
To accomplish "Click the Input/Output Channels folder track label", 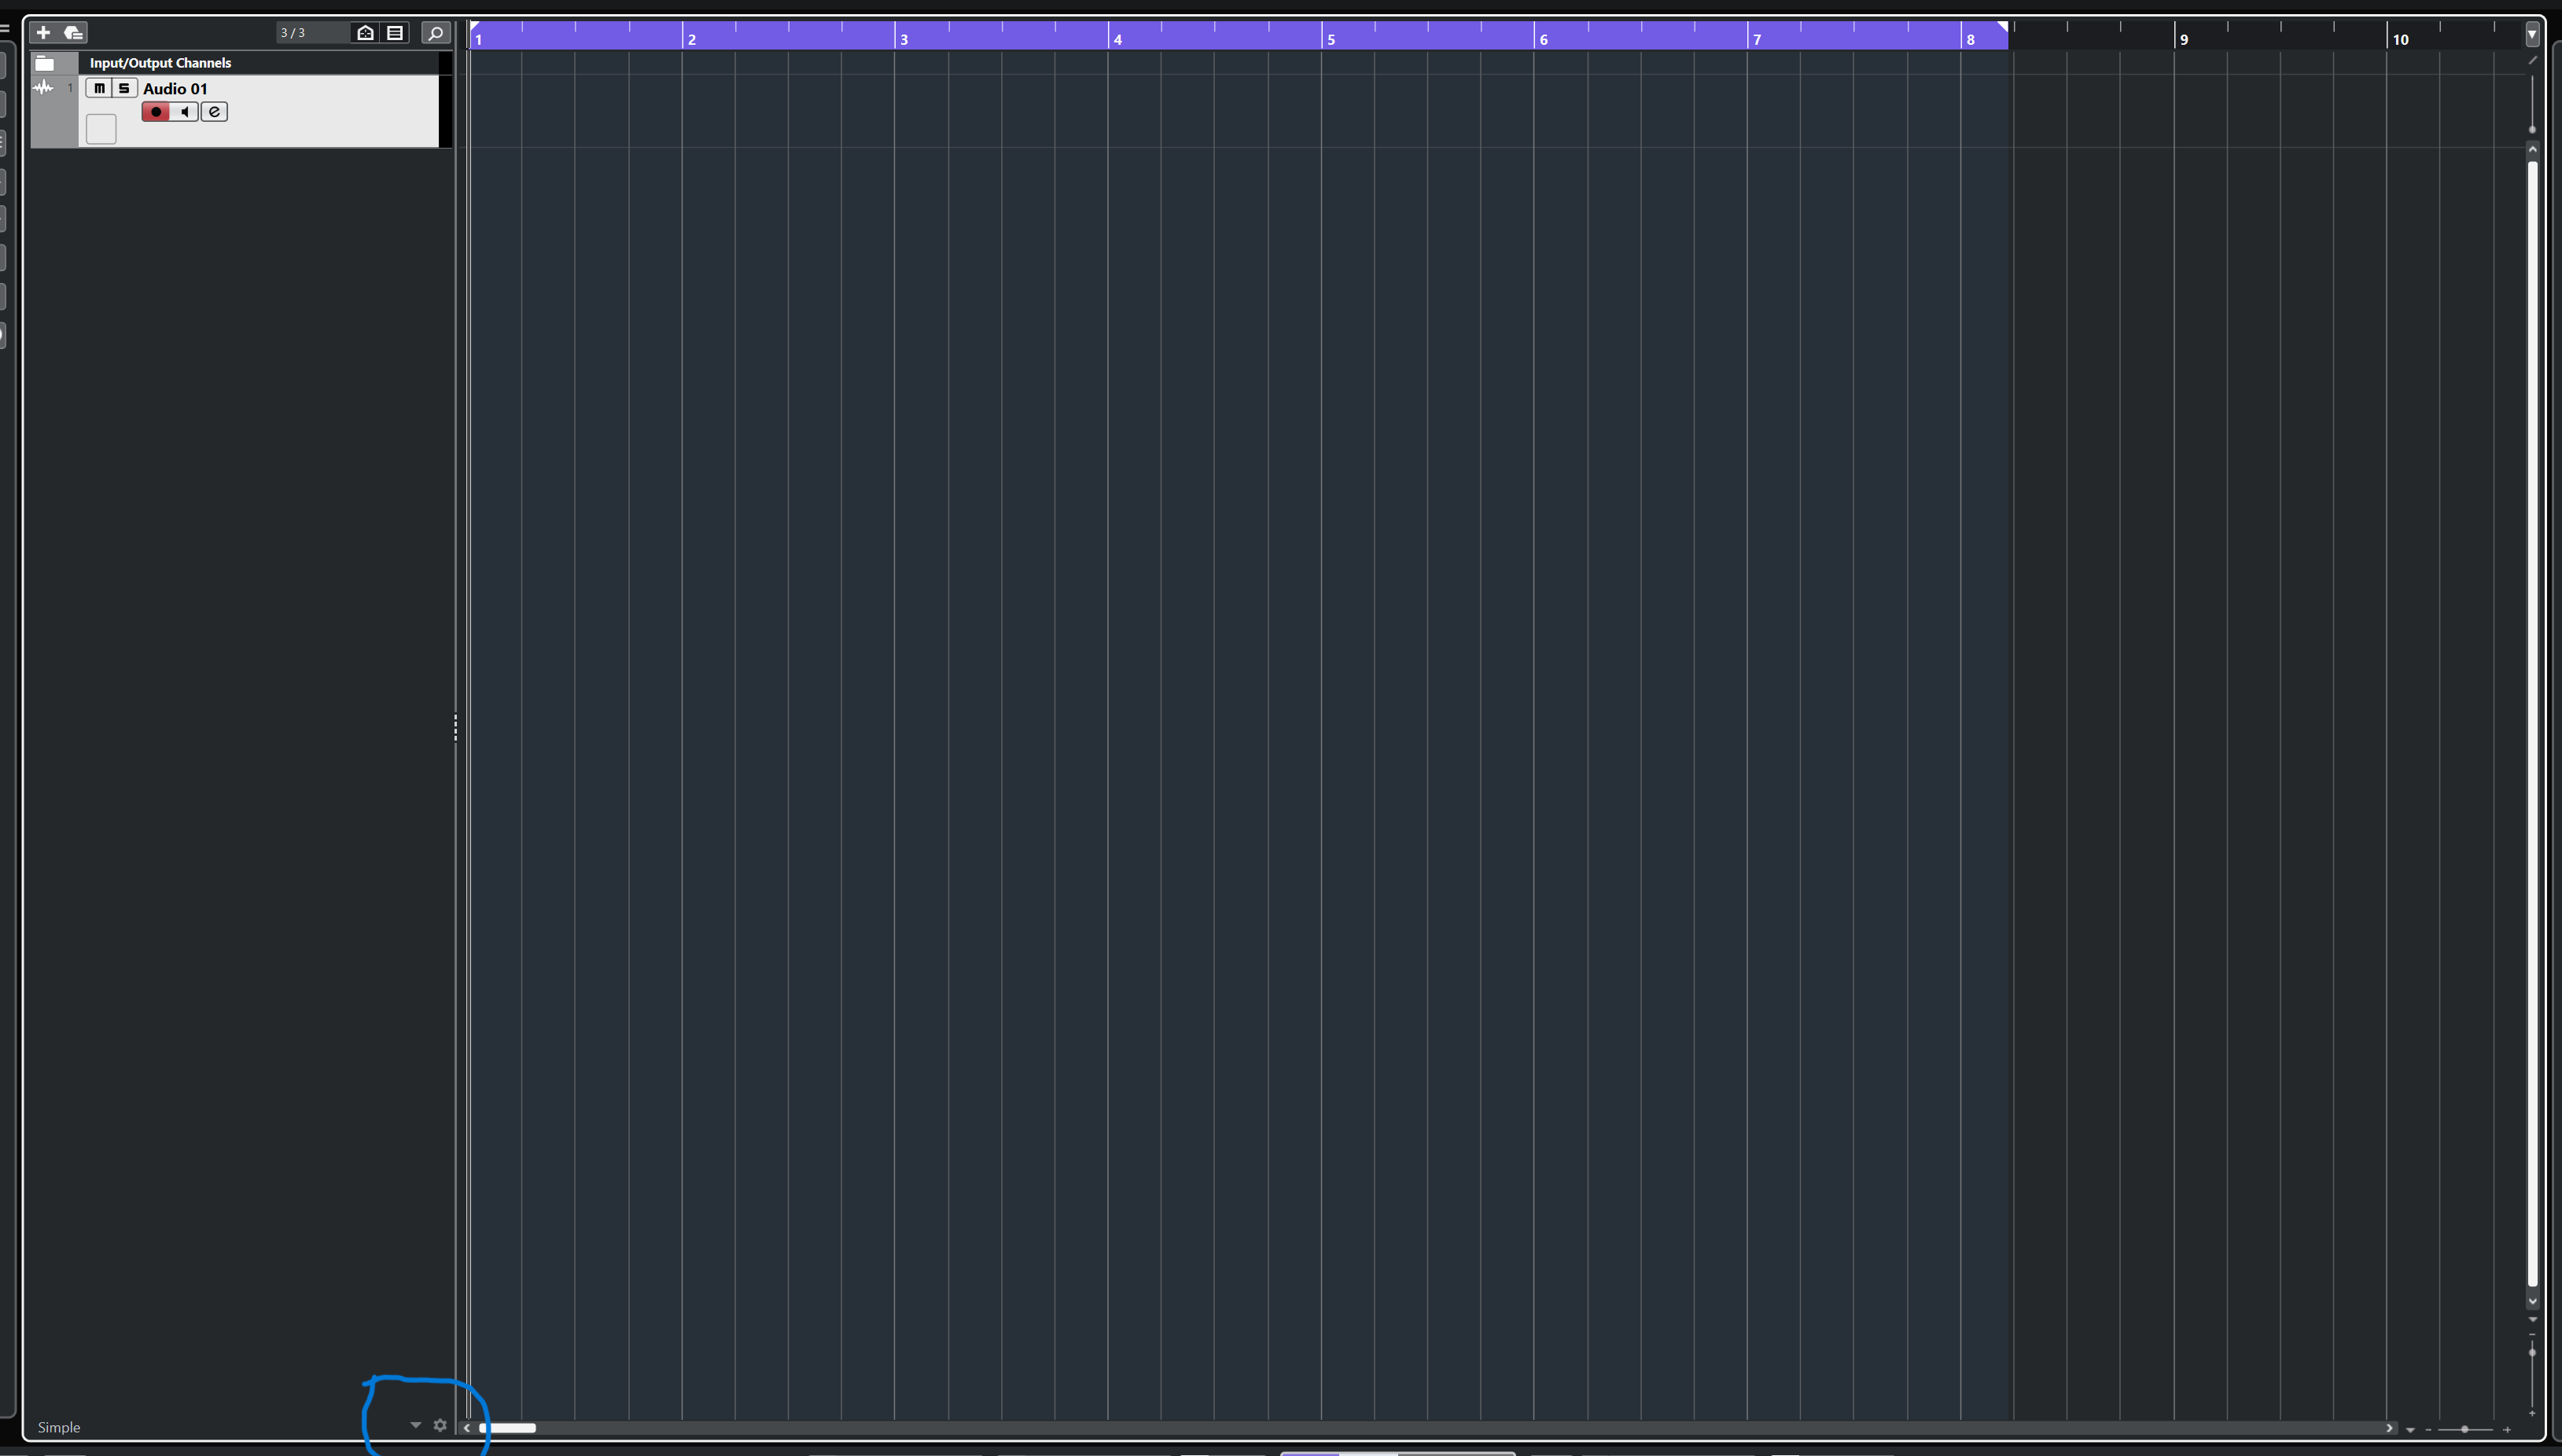I will click(x=160, y=63).
